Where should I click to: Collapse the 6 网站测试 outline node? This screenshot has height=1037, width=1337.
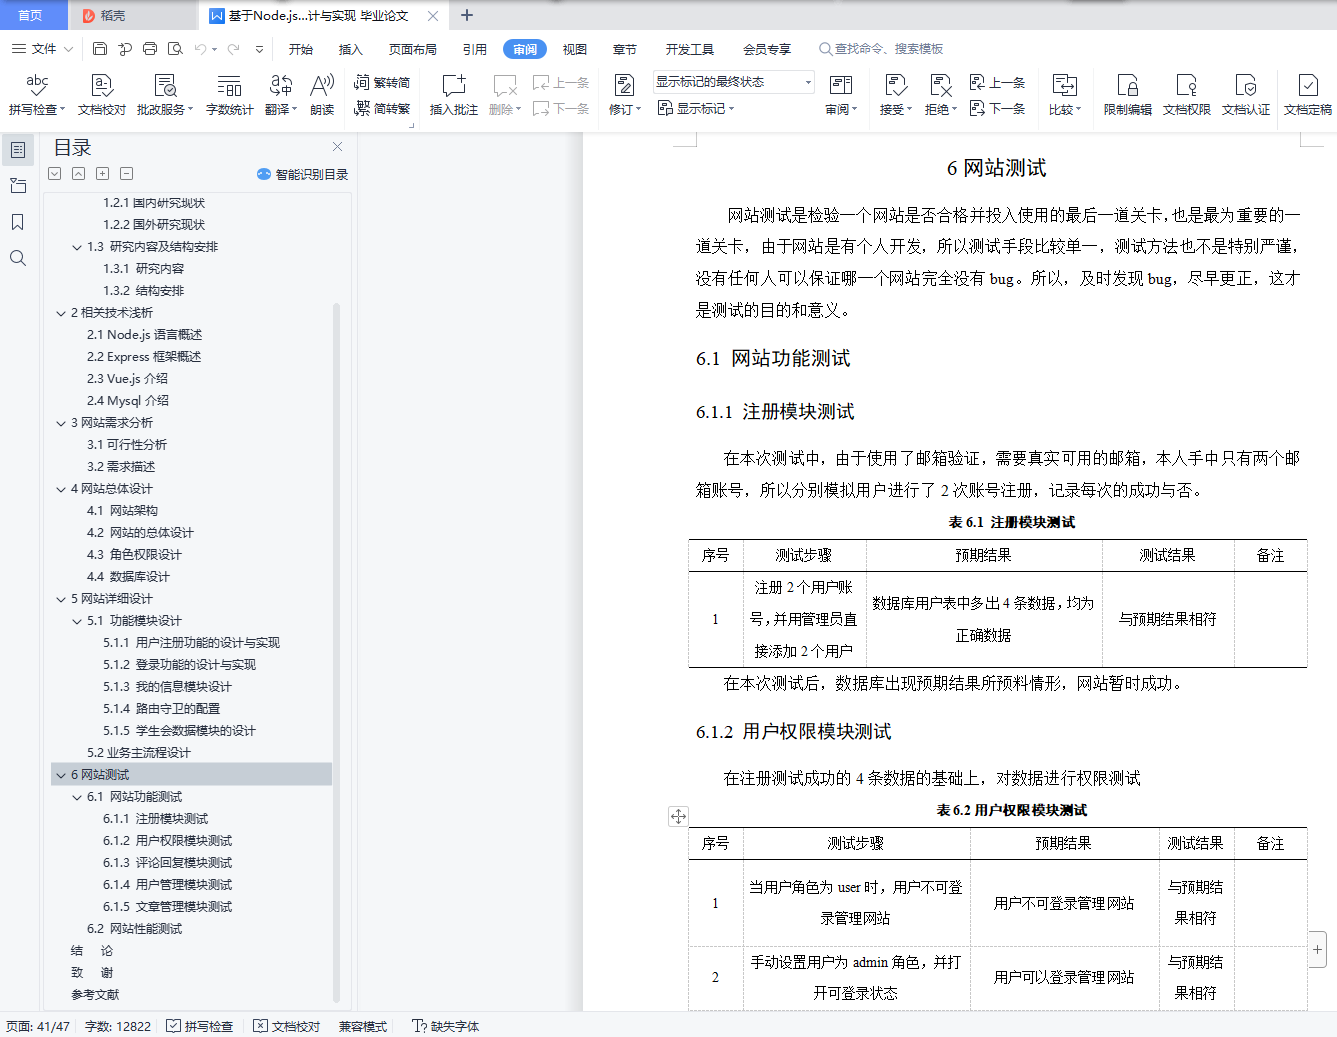pyautogui.click(x=61, y=775)
